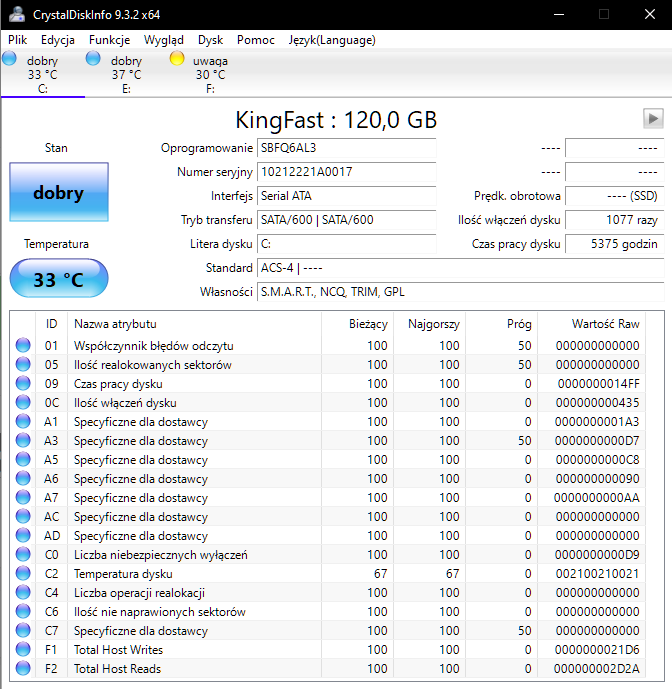672x689 pixels.
Task: Select the Ilość realokowanych sektorów row name
Action: tap(153, 365)
